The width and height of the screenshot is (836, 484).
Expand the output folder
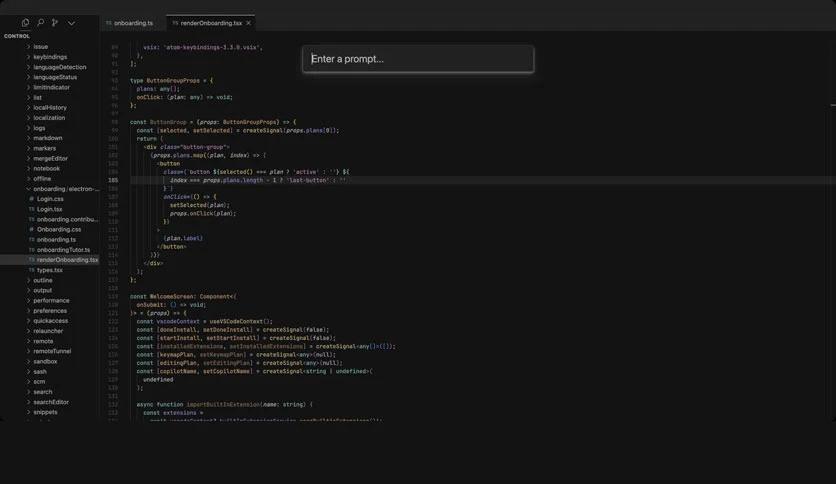[x=42, y=290]
